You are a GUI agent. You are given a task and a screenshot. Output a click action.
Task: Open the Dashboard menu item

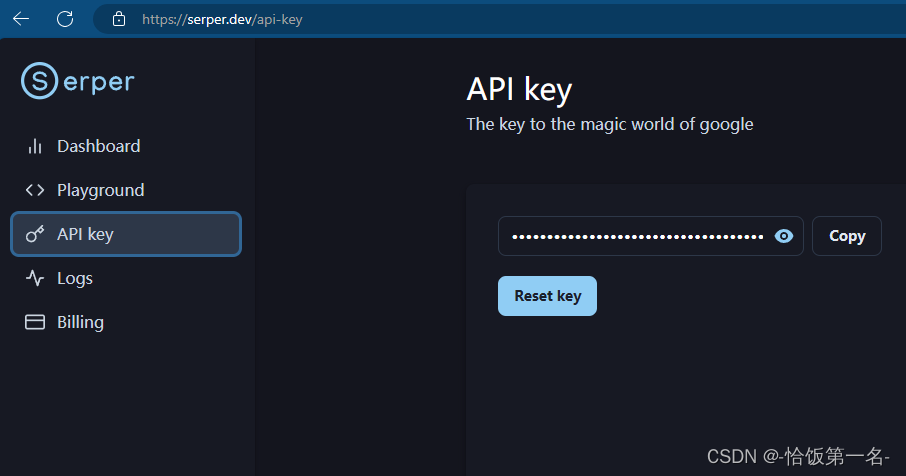(x=126, y=146)
